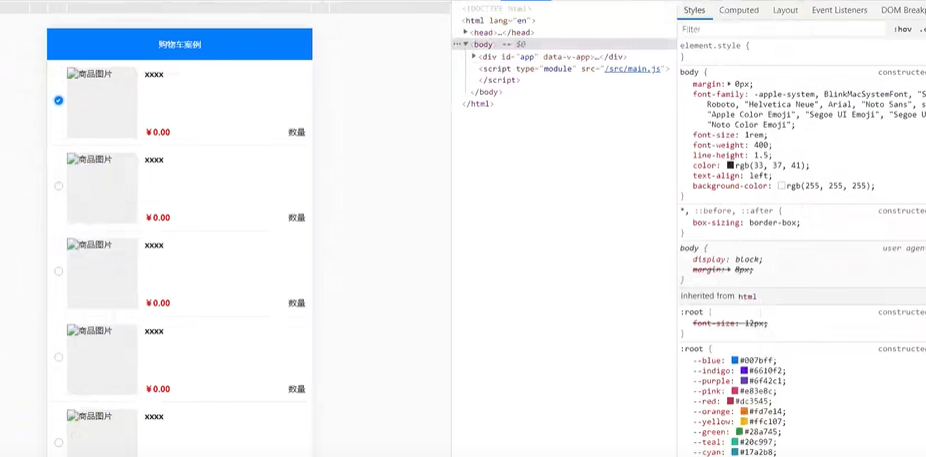Open the /src/main.js source link
The image size is (926, 457).
(x=632, y=69)
